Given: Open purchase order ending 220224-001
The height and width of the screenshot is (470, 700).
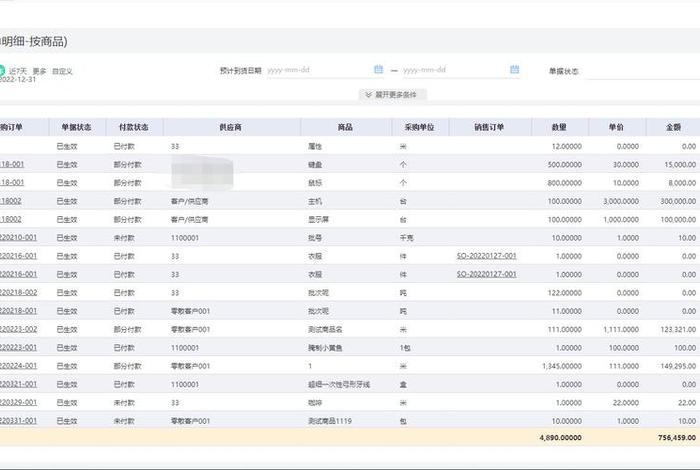Looking at the screenshot, I should (x=18, y=366).
